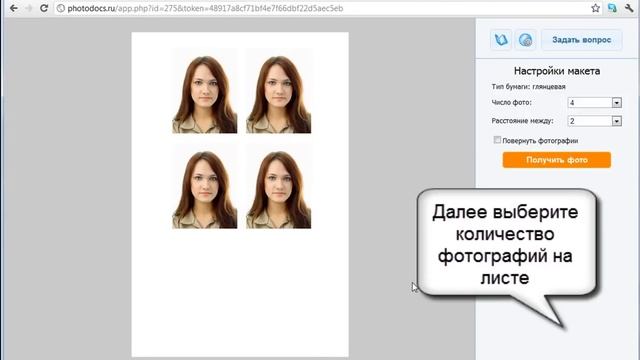640x360 pixels.
Task: Select the top-right portrait photo on the sheet
Action: point(278,91)
